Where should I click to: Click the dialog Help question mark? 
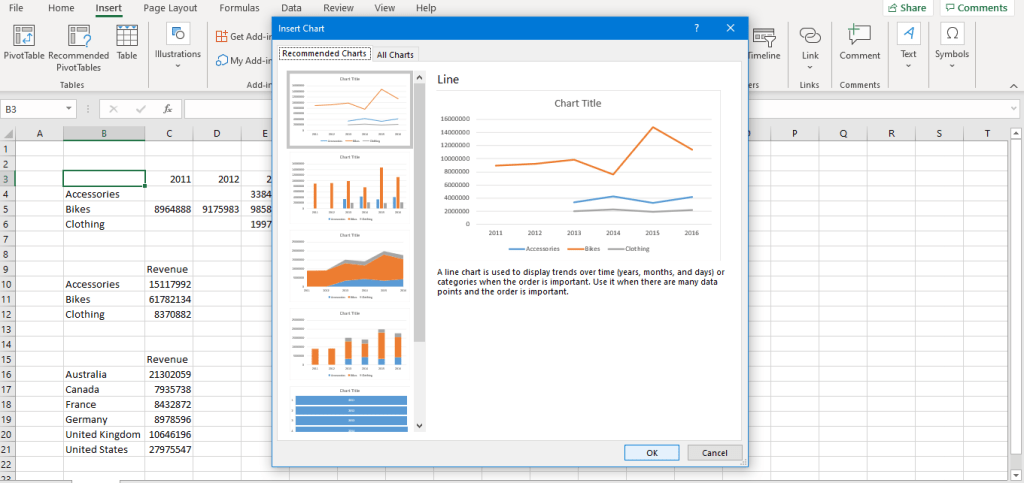pos(696,28)
